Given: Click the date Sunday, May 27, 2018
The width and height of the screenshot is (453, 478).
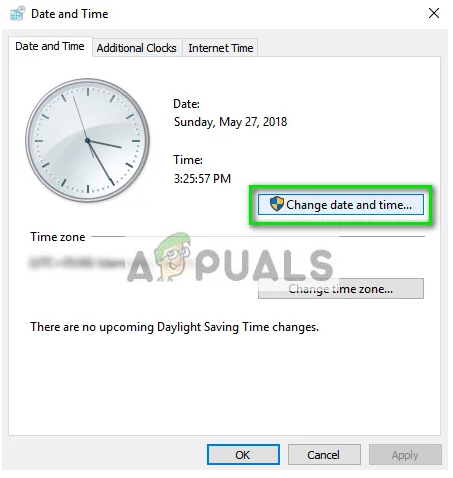Looking at the screenshot, I should coord(230,122).
